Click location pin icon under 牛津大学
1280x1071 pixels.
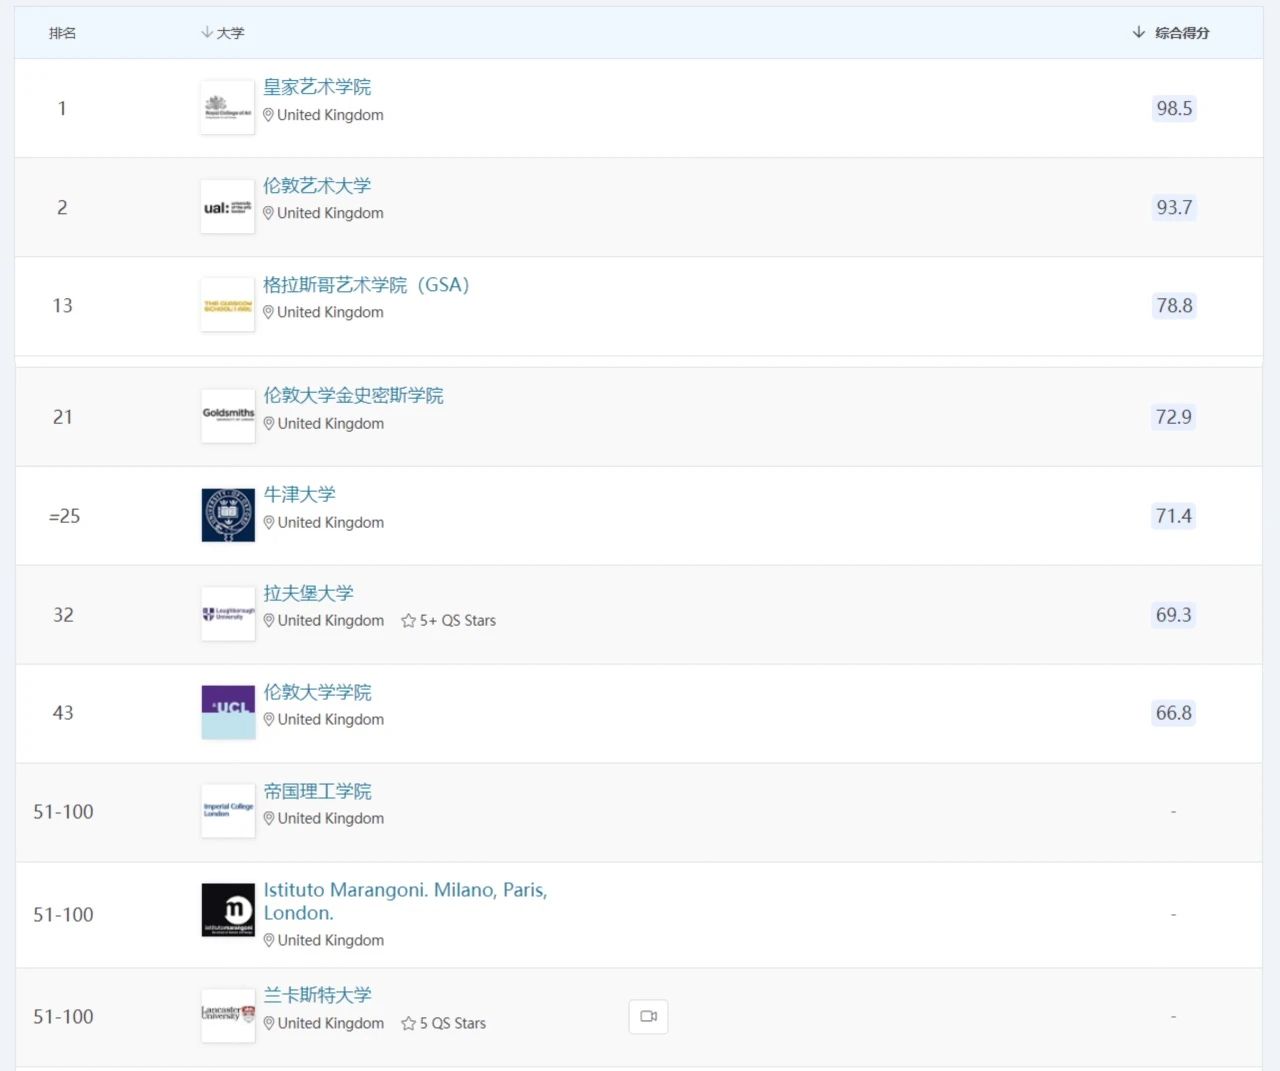(x=269, y=522)
